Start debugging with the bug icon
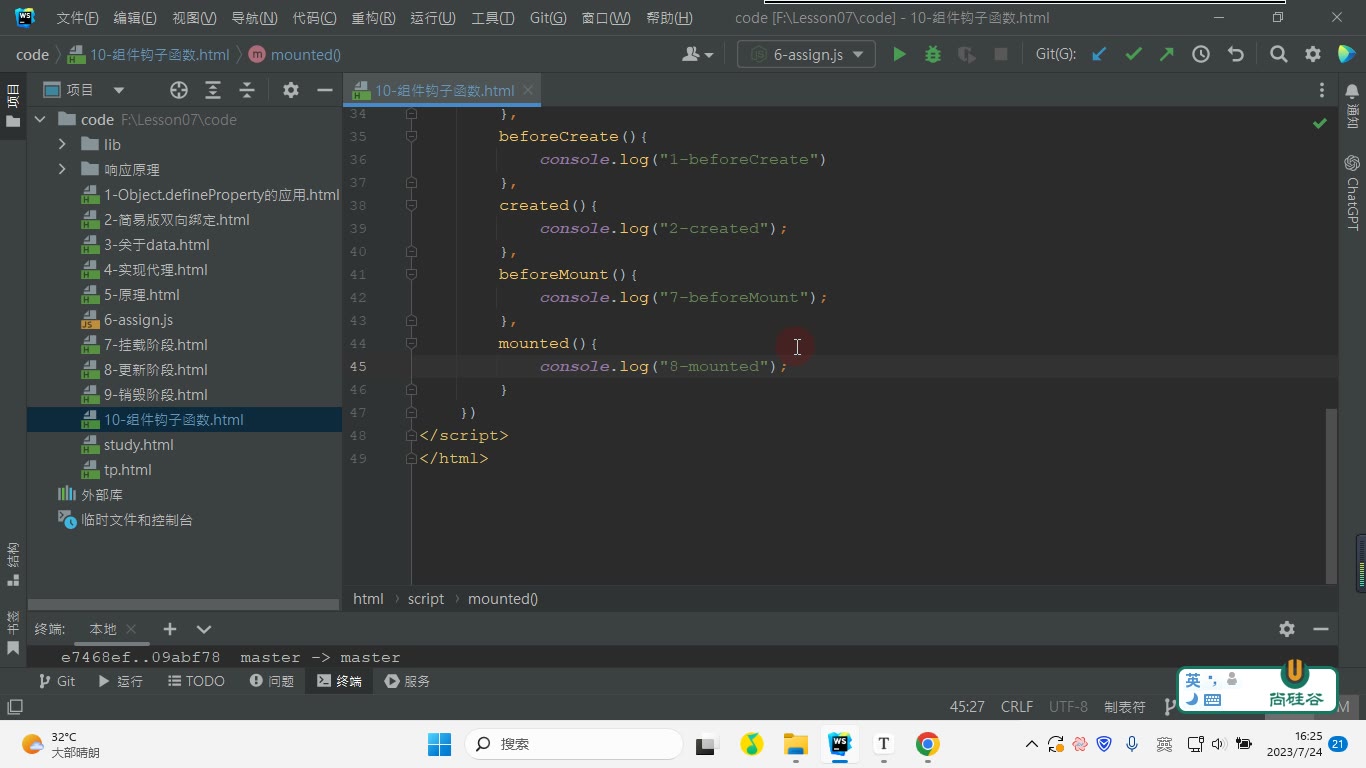This screenshot has height=768, width=1366. tap(933, 55)
